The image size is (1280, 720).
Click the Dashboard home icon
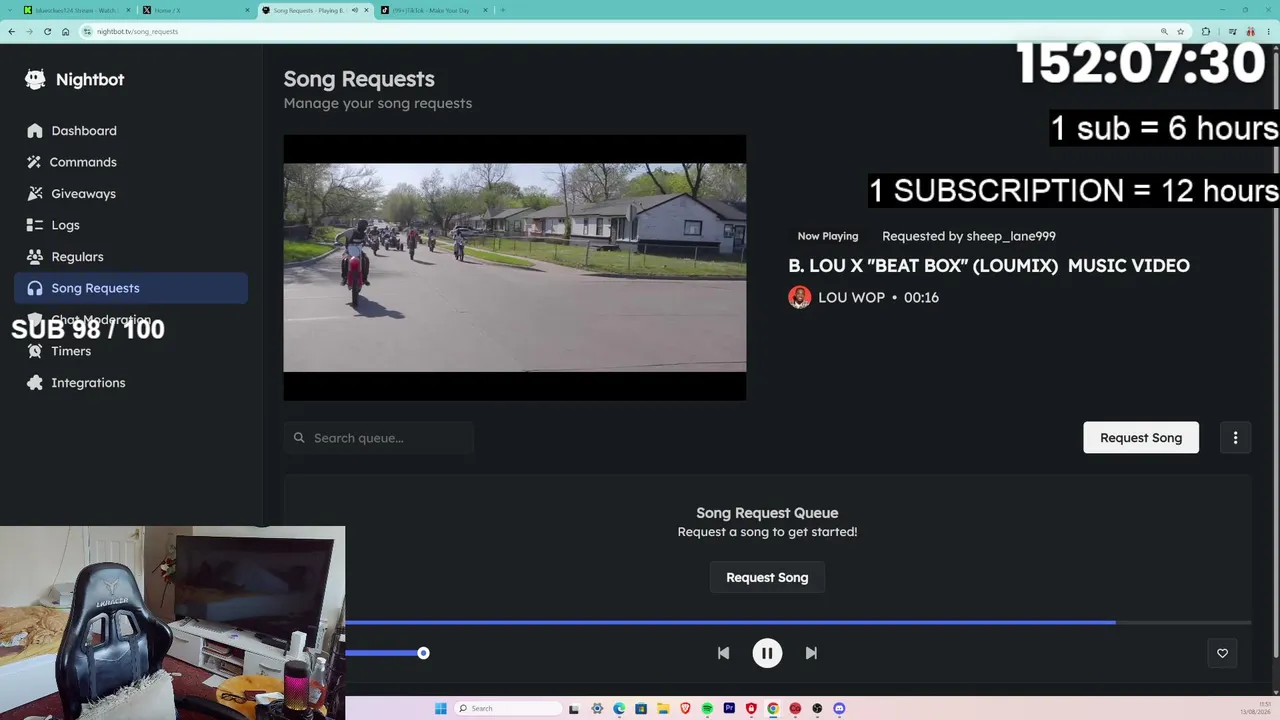tap(35, 131)
